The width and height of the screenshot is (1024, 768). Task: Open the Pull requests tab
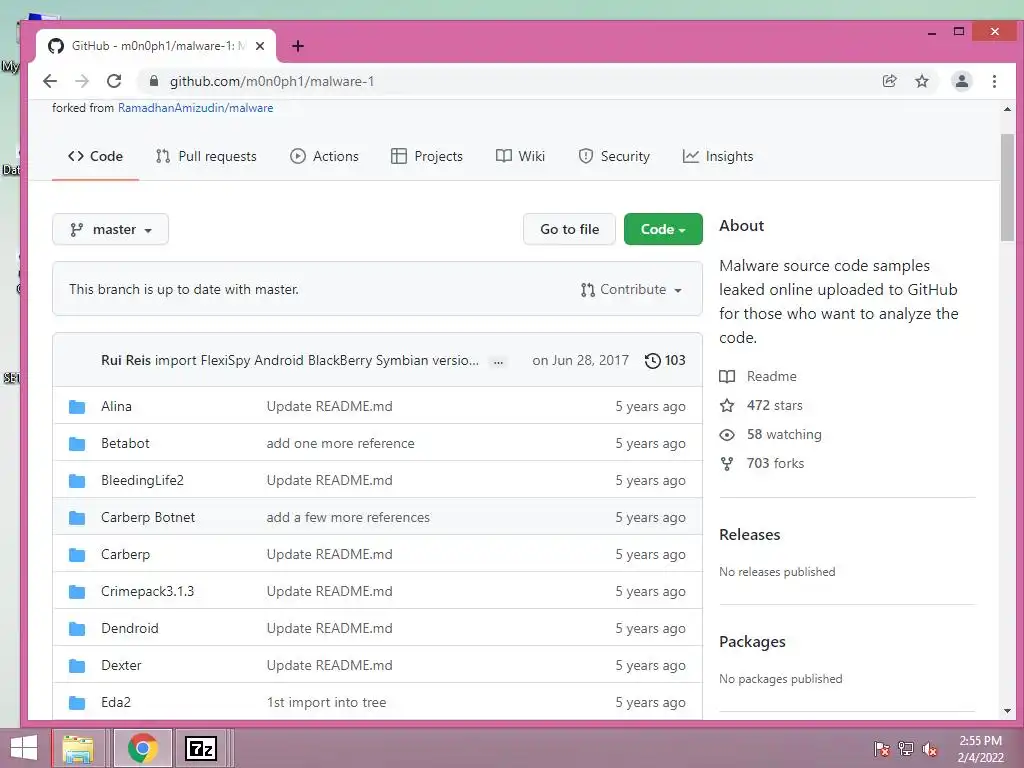pos(206,156)
